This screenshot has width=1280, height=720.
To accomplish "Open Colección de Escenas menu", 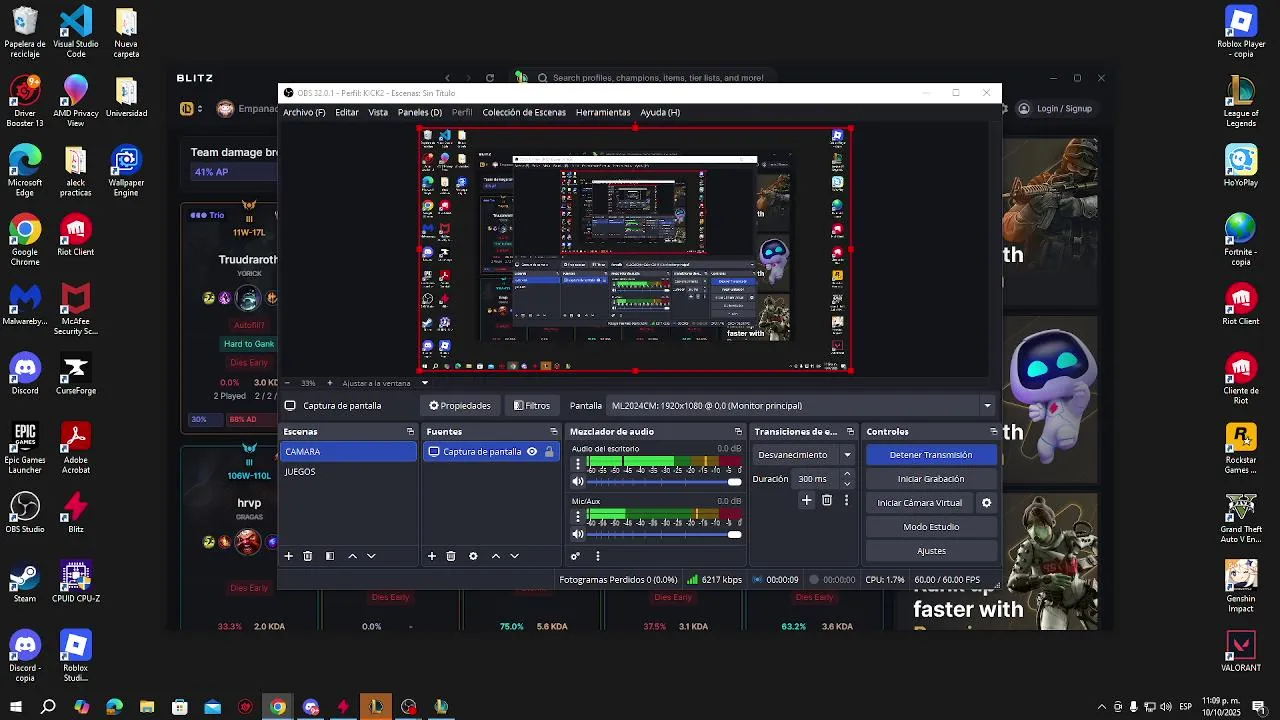I will 524,112.
